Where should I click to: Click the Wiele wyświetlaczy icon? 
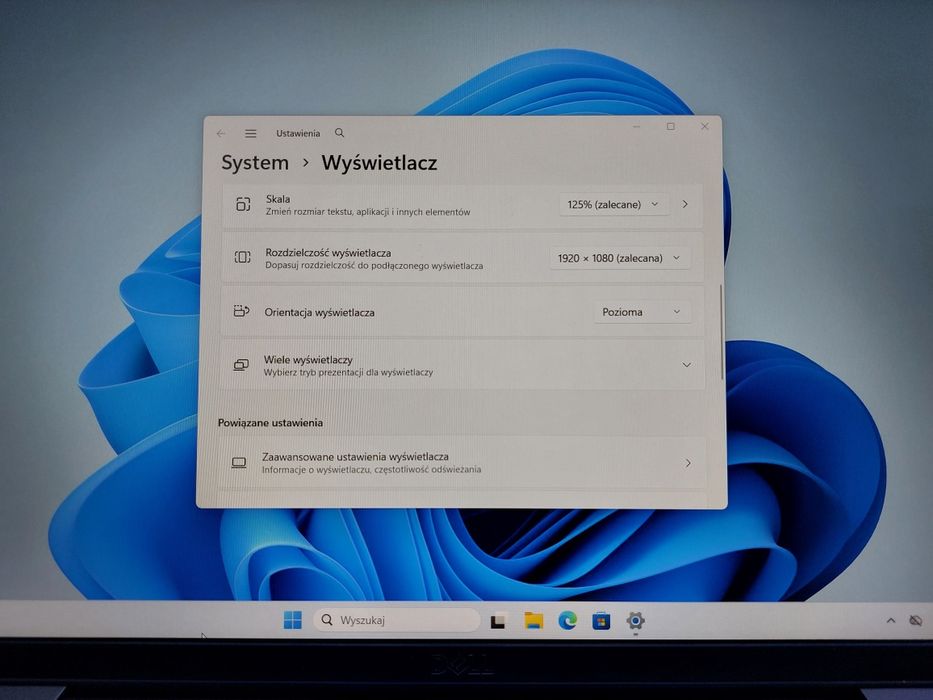point(240,365)
